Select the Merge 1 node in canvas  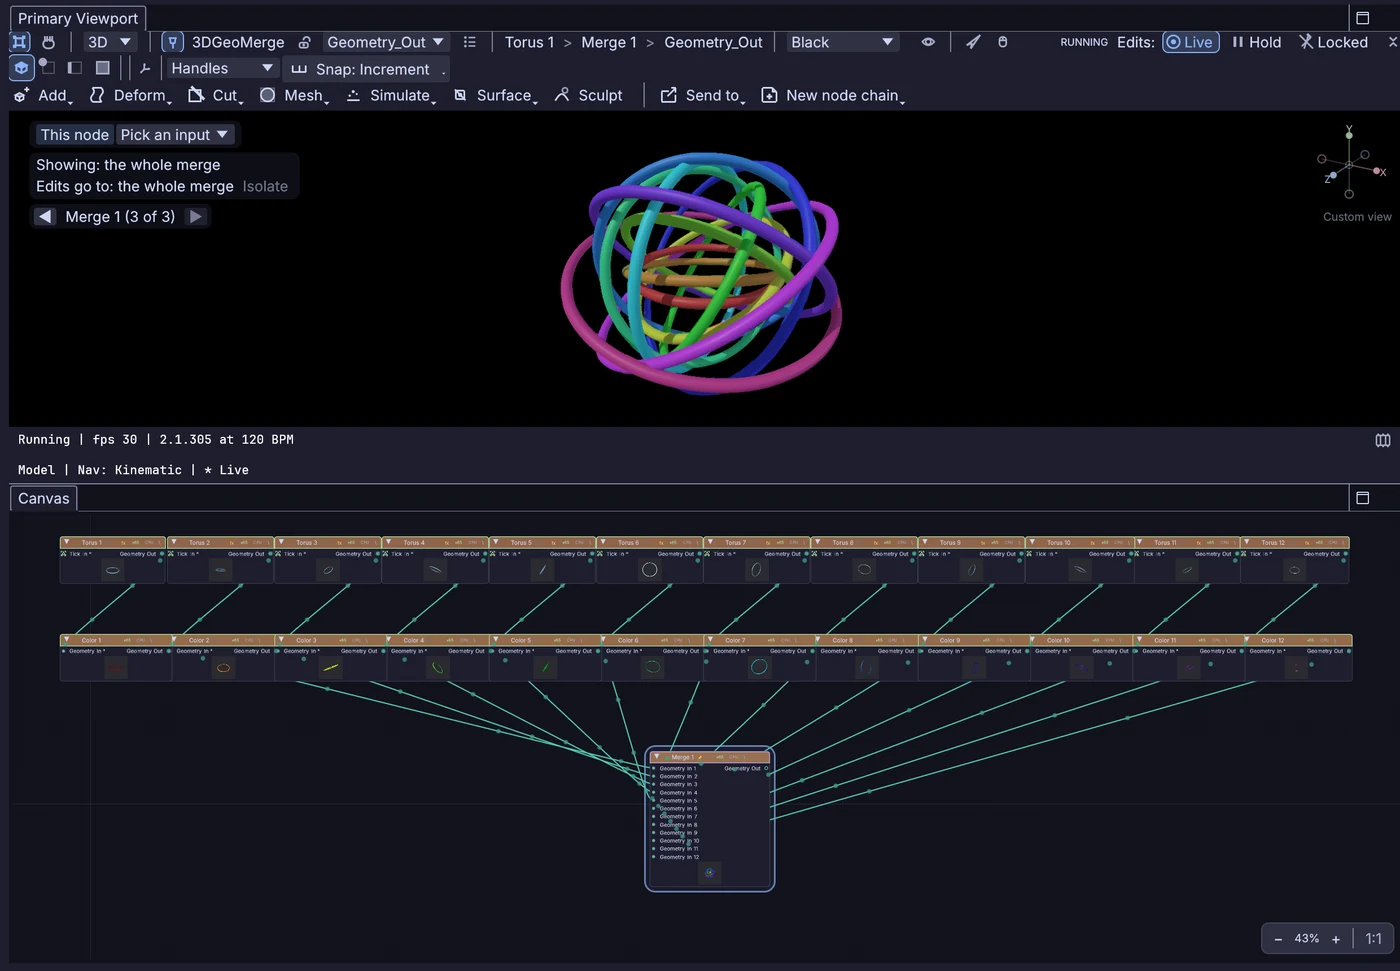point(710,818)
